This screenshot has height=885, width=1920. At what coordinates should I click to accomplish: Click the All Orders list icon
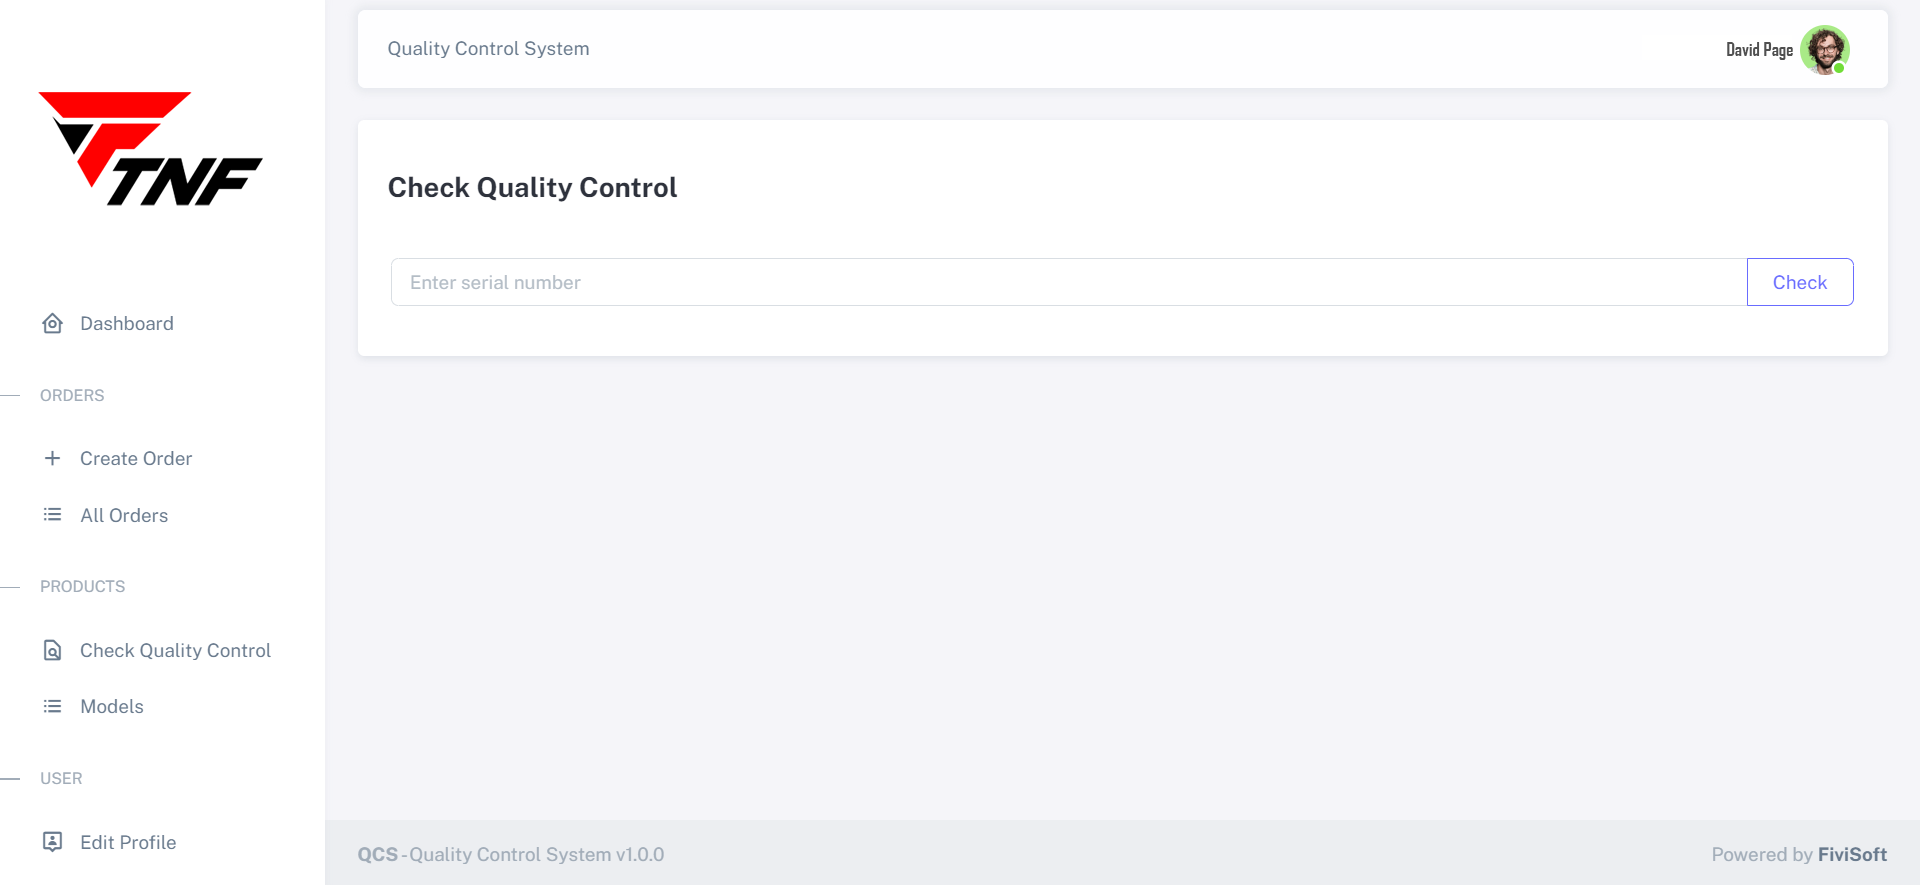(53, 515)
